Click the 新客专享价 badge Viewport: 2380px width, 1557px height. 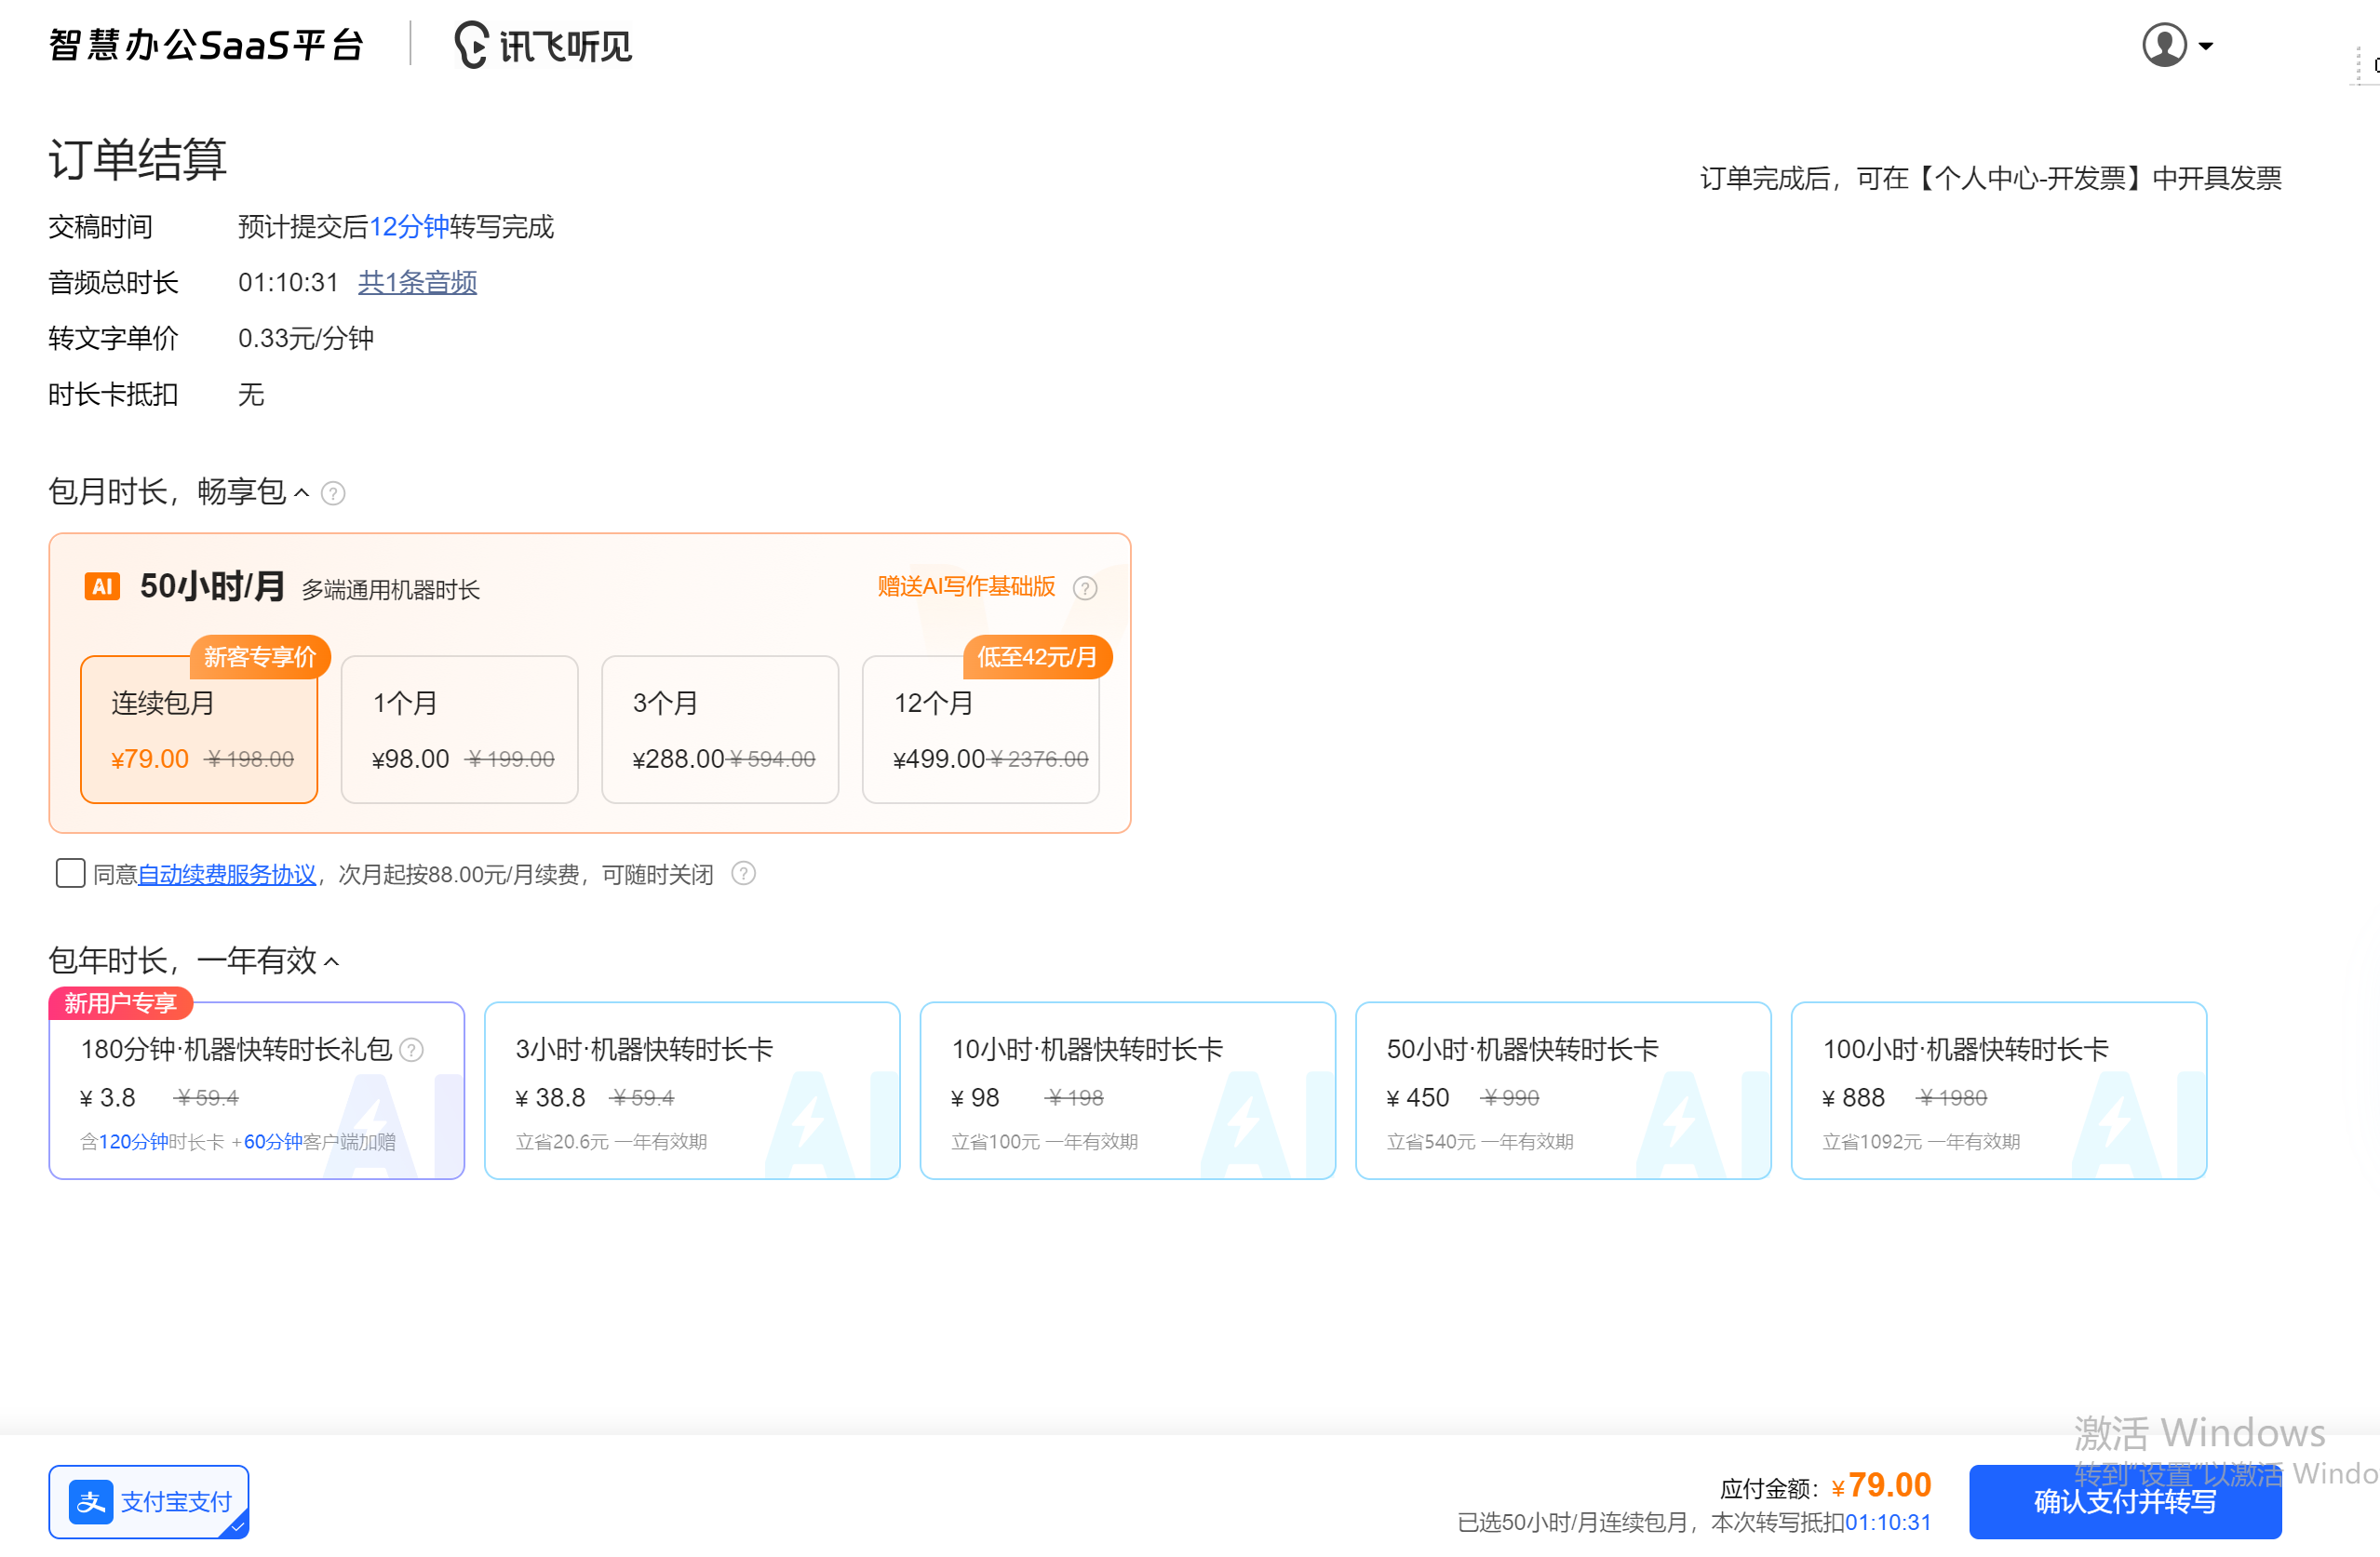260,657
